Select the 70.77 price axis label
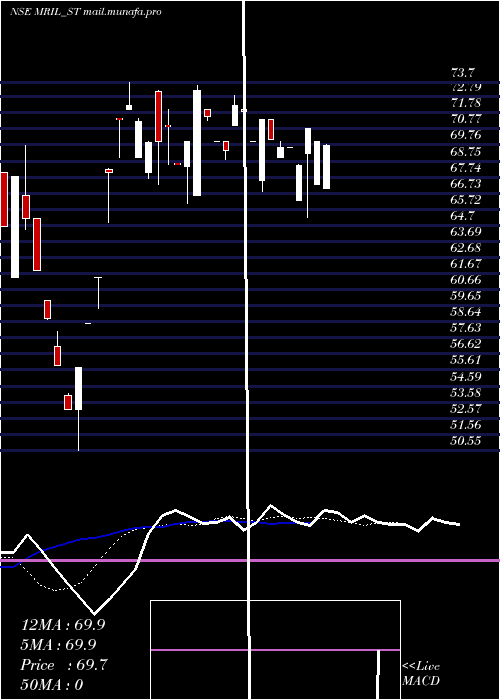 click(x=466, y=119)
